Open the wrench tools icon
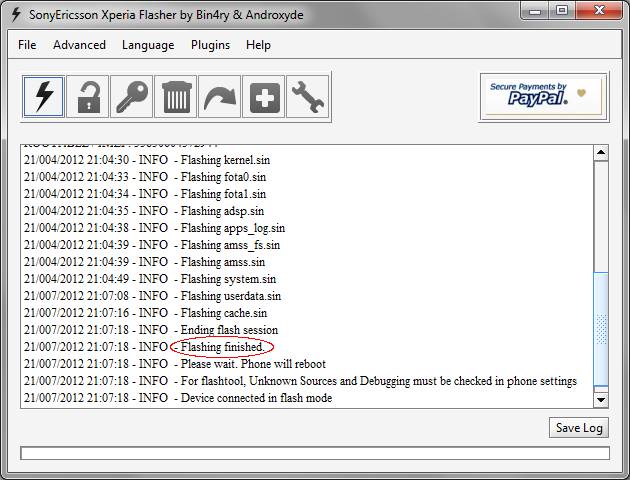 pos(308,97)
